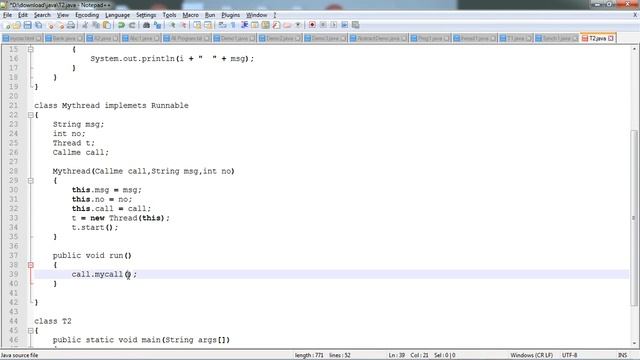Open the Function List toolbar icon
This screenshot has height=360, width=640.
pyautogui.click(x=276, y=25)
